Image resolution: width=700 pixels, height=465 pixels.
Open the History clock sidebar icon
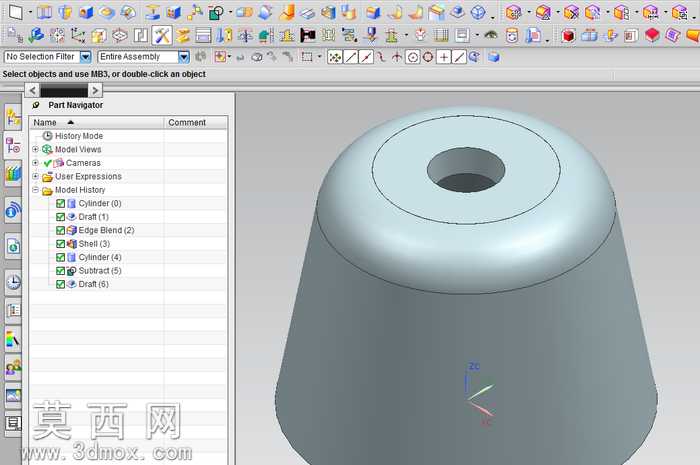click(x=13, y=282)
